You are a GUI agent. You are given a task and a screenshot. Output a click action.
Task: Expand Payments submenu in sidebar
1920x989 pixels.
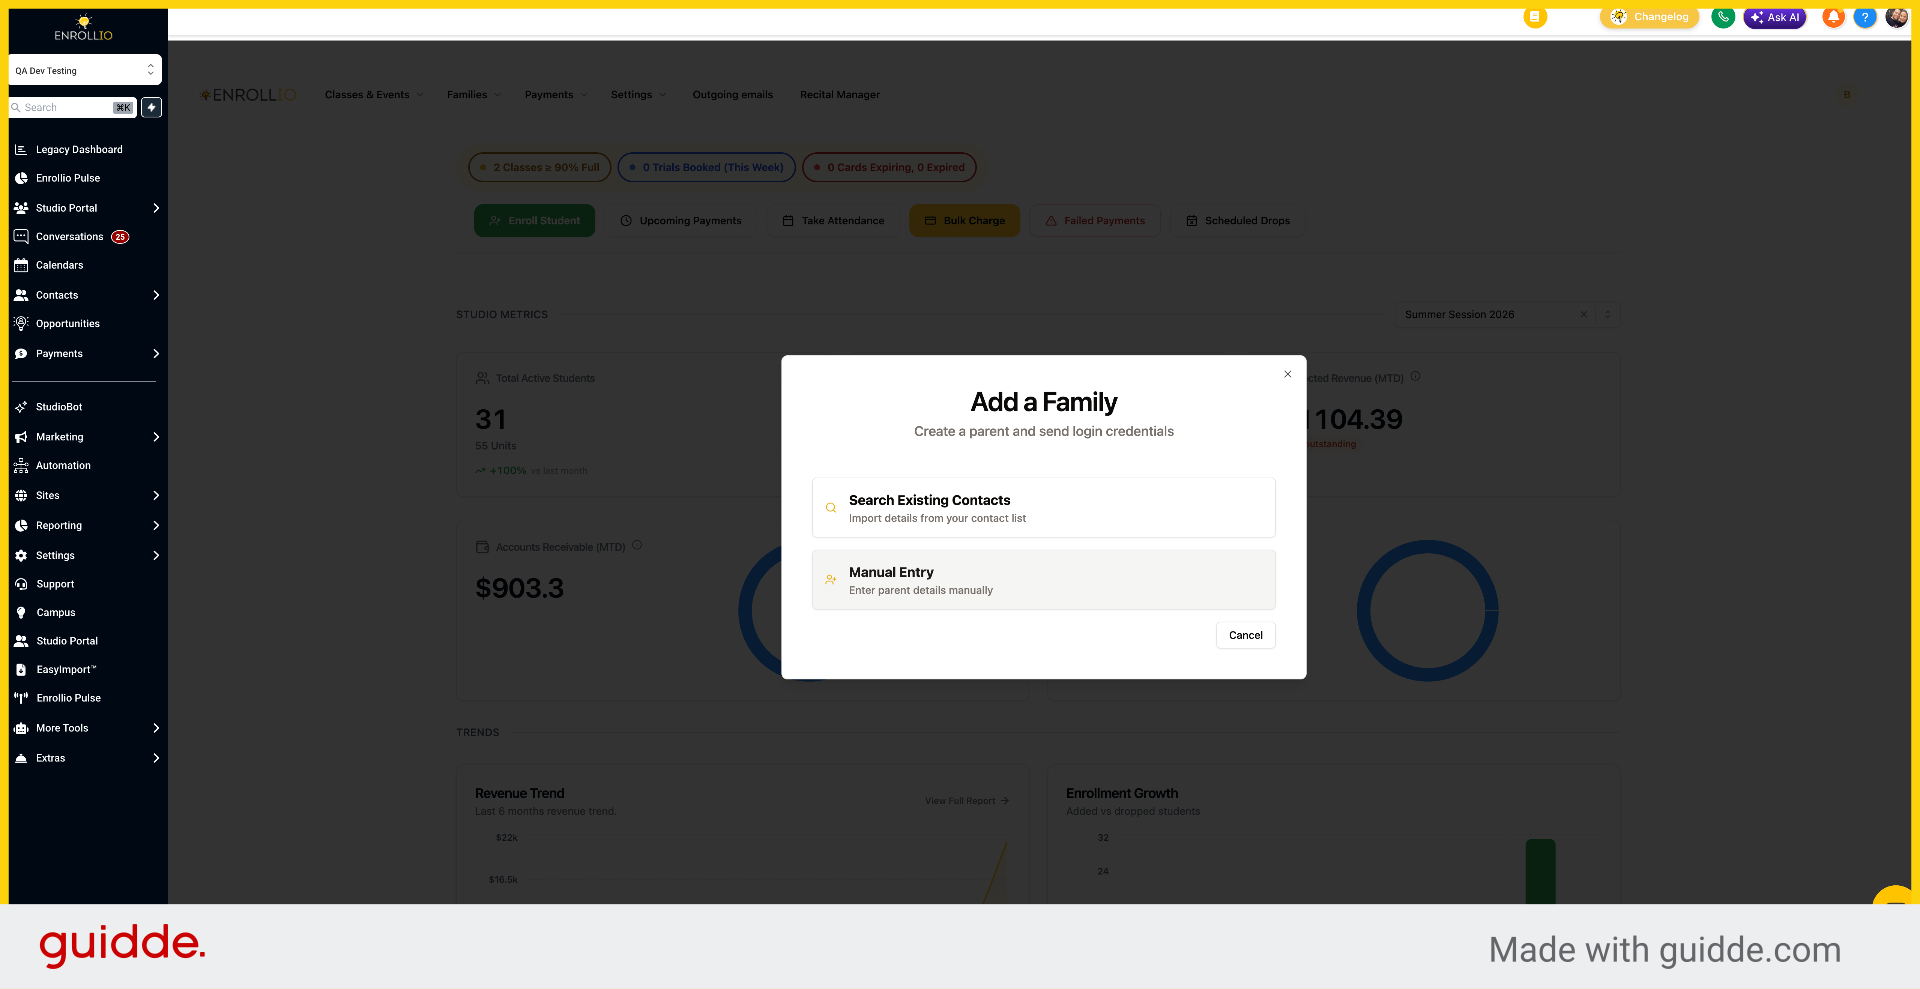156,354
